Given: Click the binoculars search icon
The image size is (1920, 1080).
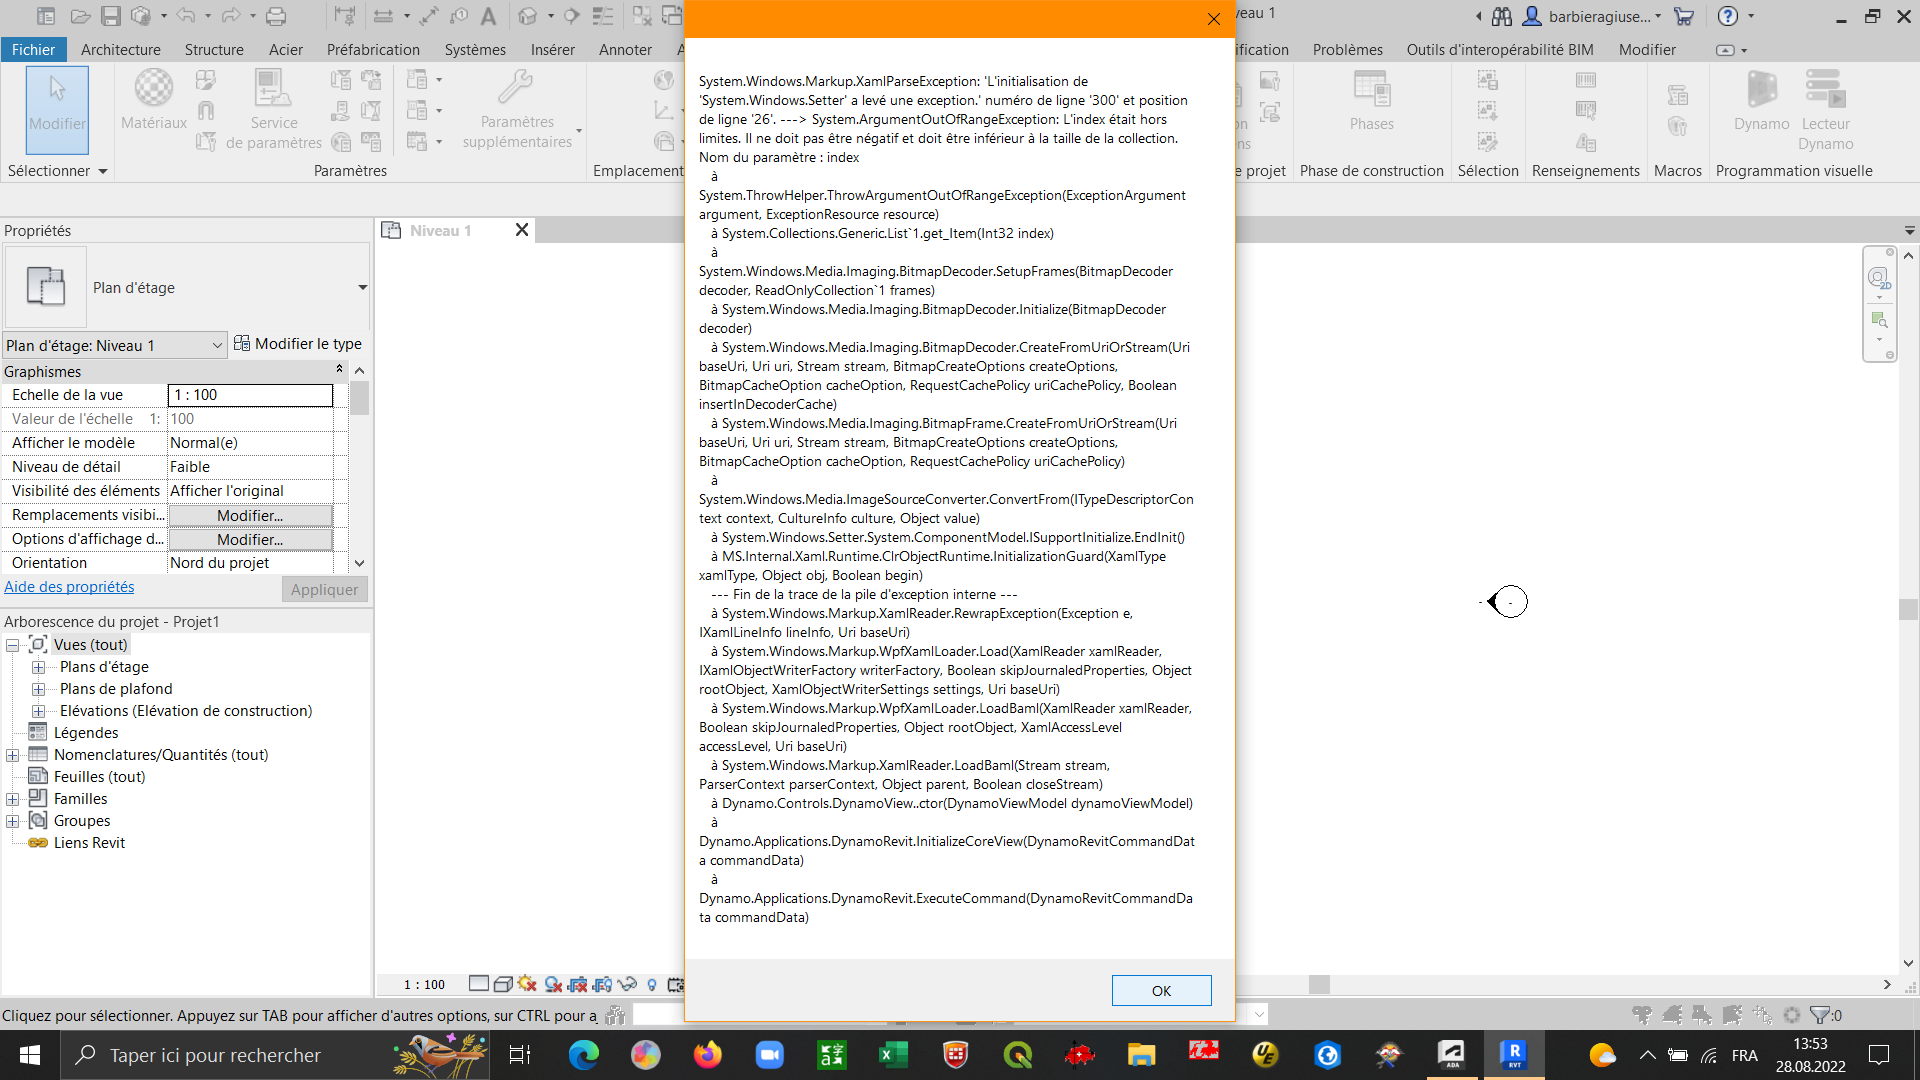Looking at the screenshot, I should point(1502,16).
